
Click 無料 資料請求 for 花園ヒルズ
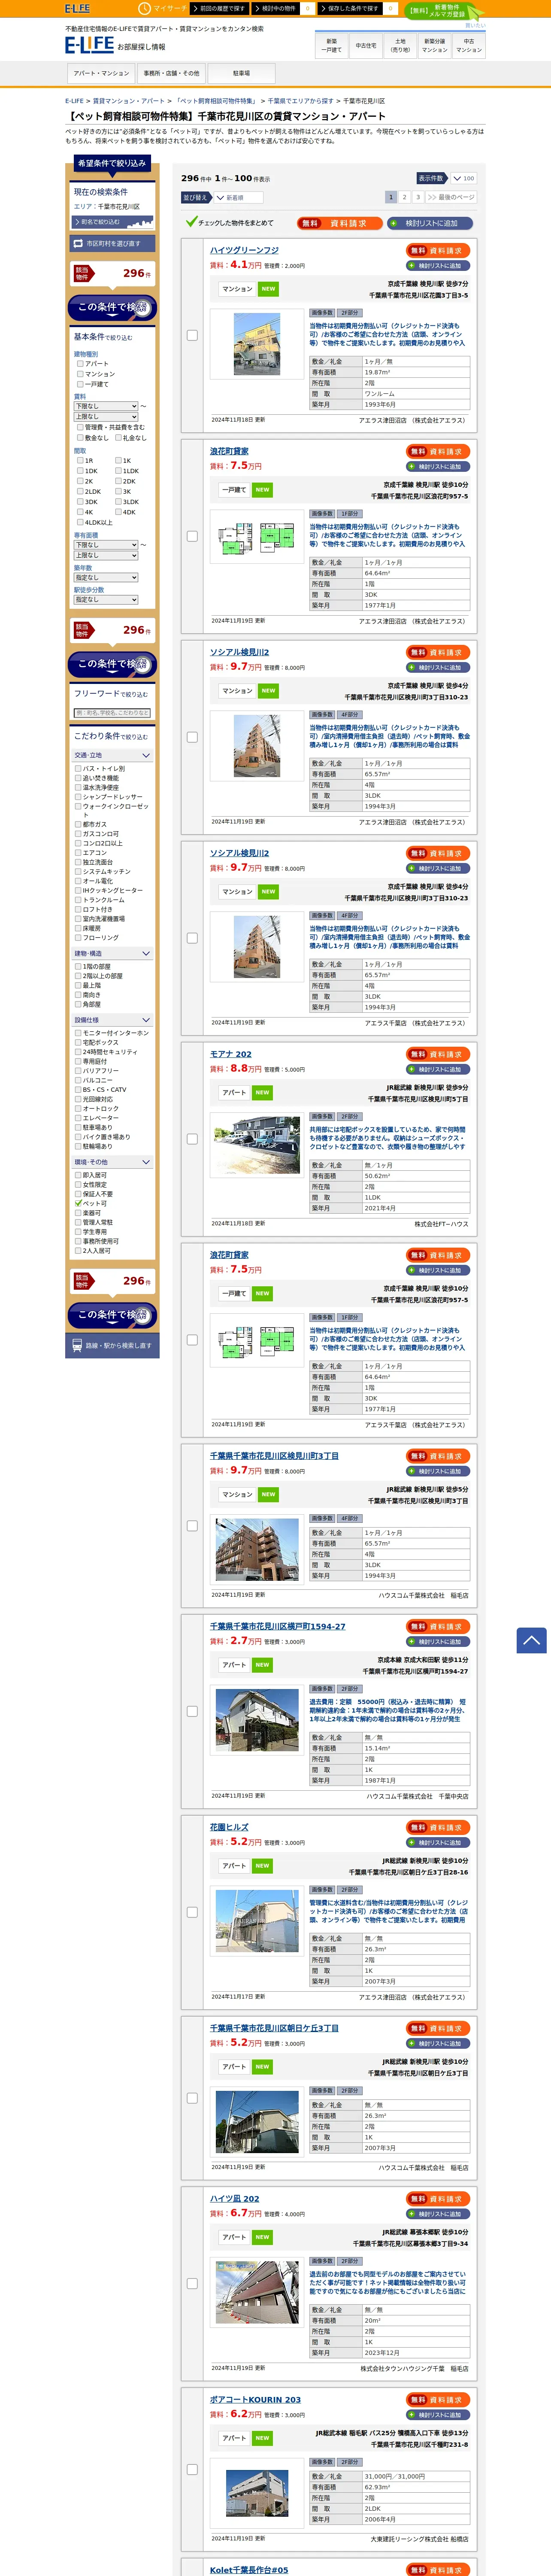[438, 1827]
